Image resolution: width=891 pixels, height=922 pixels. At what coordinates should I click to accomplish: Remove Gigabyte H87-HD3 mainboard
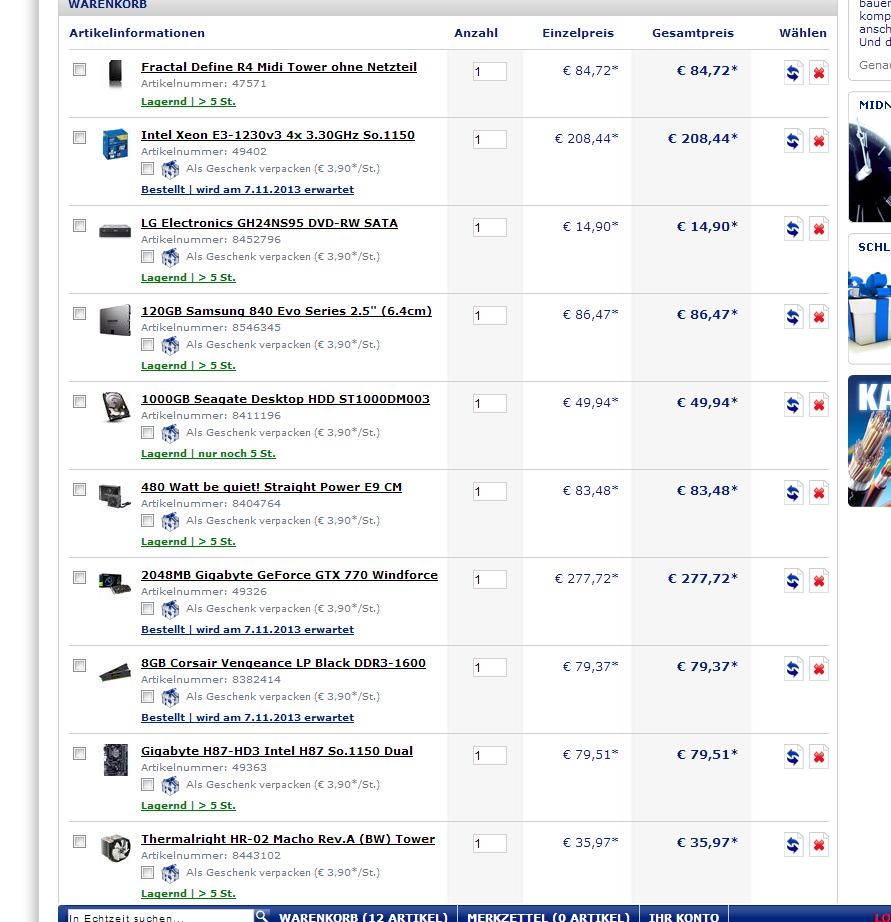click(x=819, y=757)
